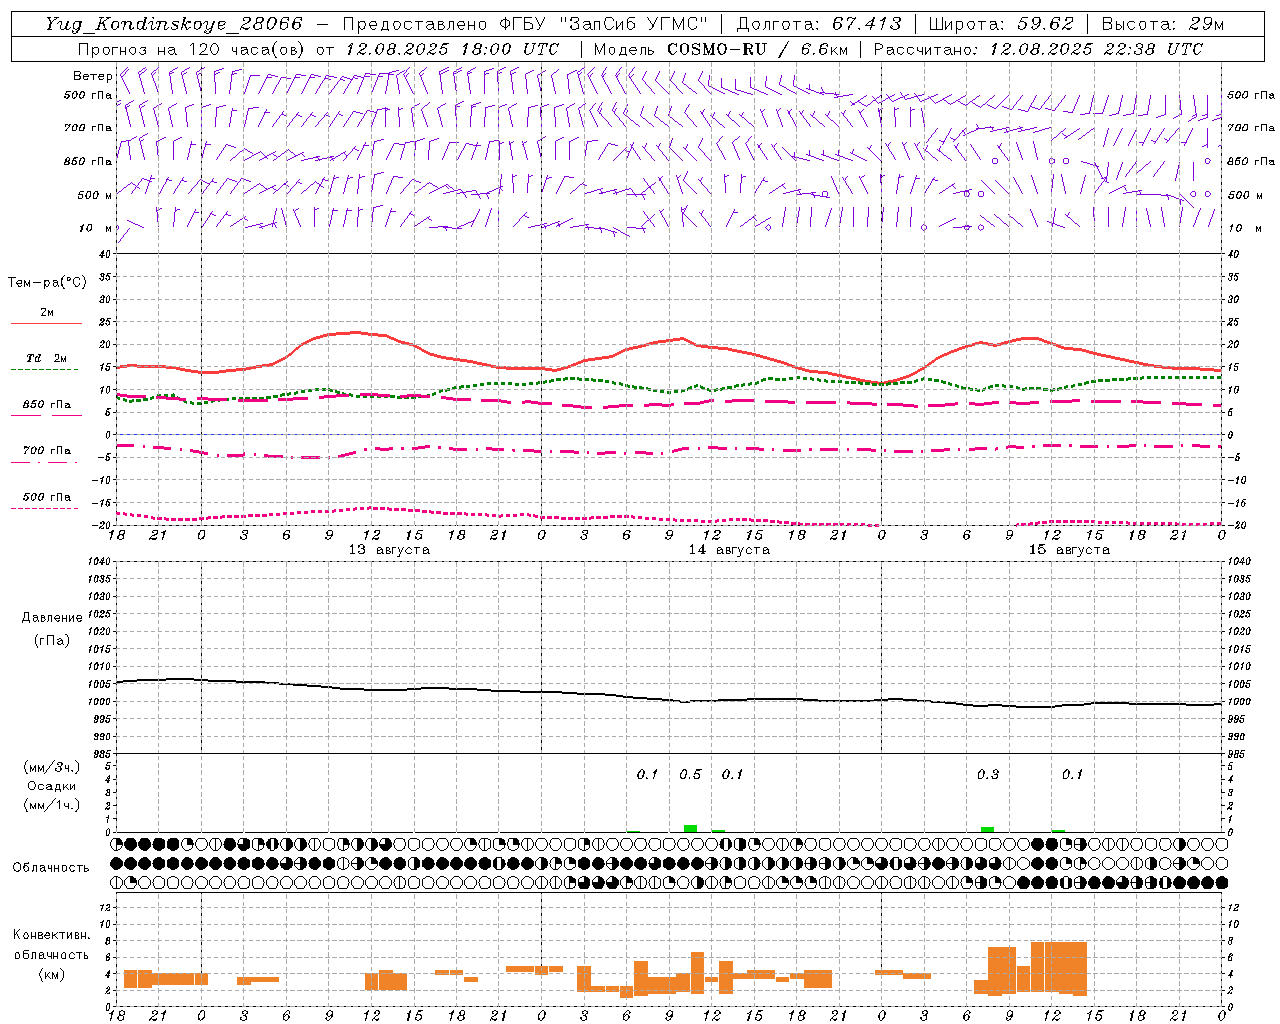The height and width of the screenshot is (1024, 1280).
Task: Click the 2м solid red legend line
Action: tap(46, 324)
